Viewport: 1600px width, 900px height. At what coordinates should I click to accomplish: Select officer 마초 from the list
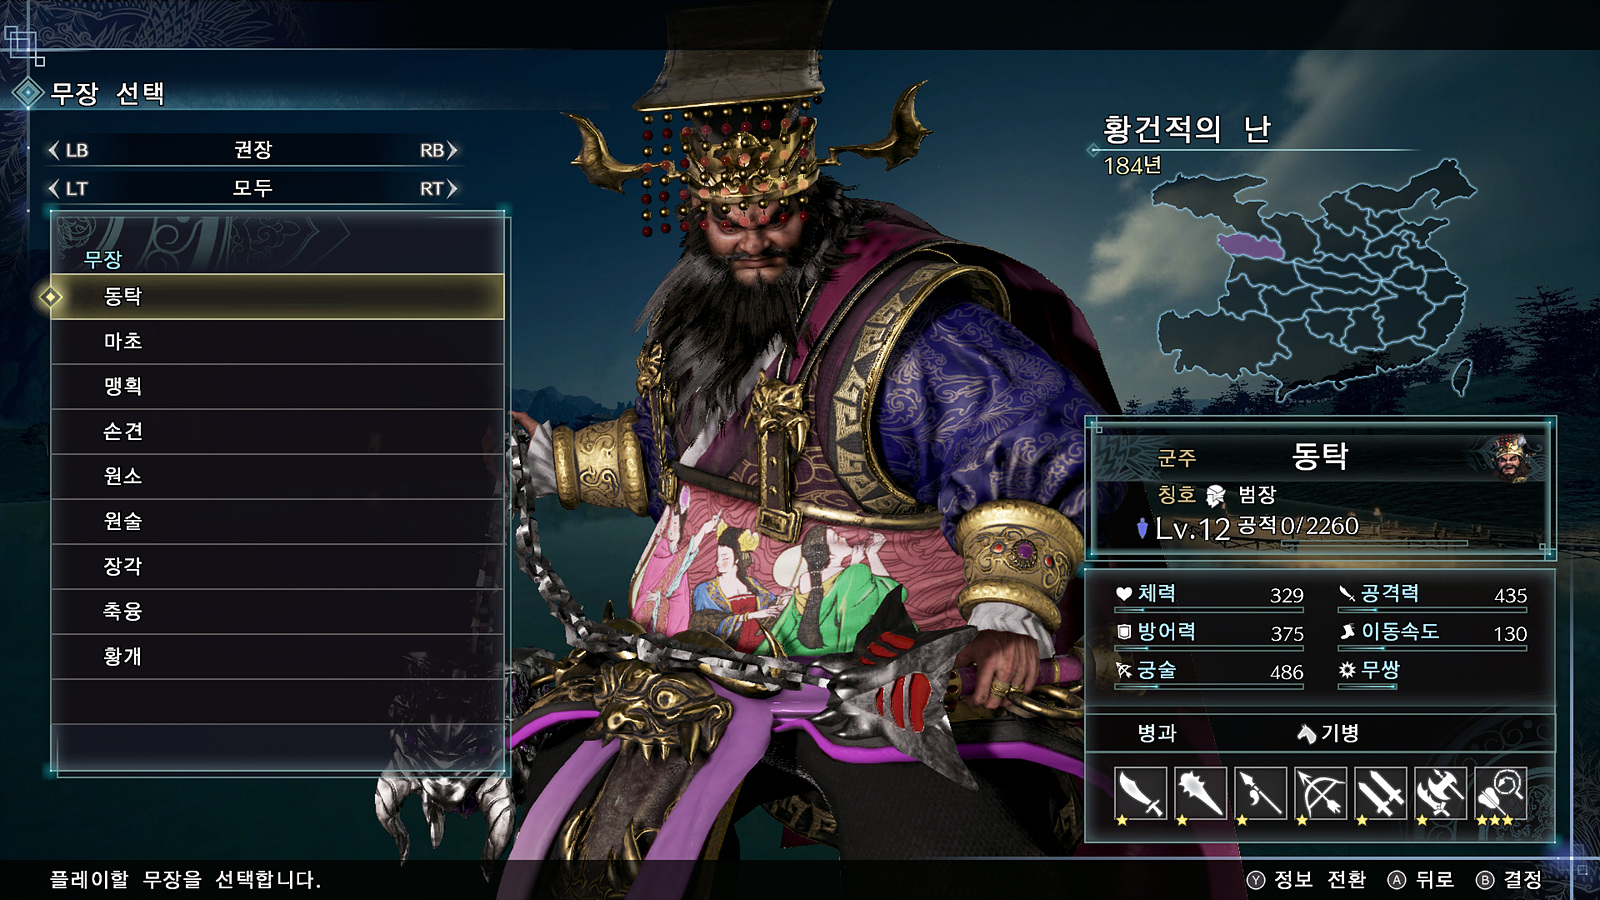click(277, 342)
